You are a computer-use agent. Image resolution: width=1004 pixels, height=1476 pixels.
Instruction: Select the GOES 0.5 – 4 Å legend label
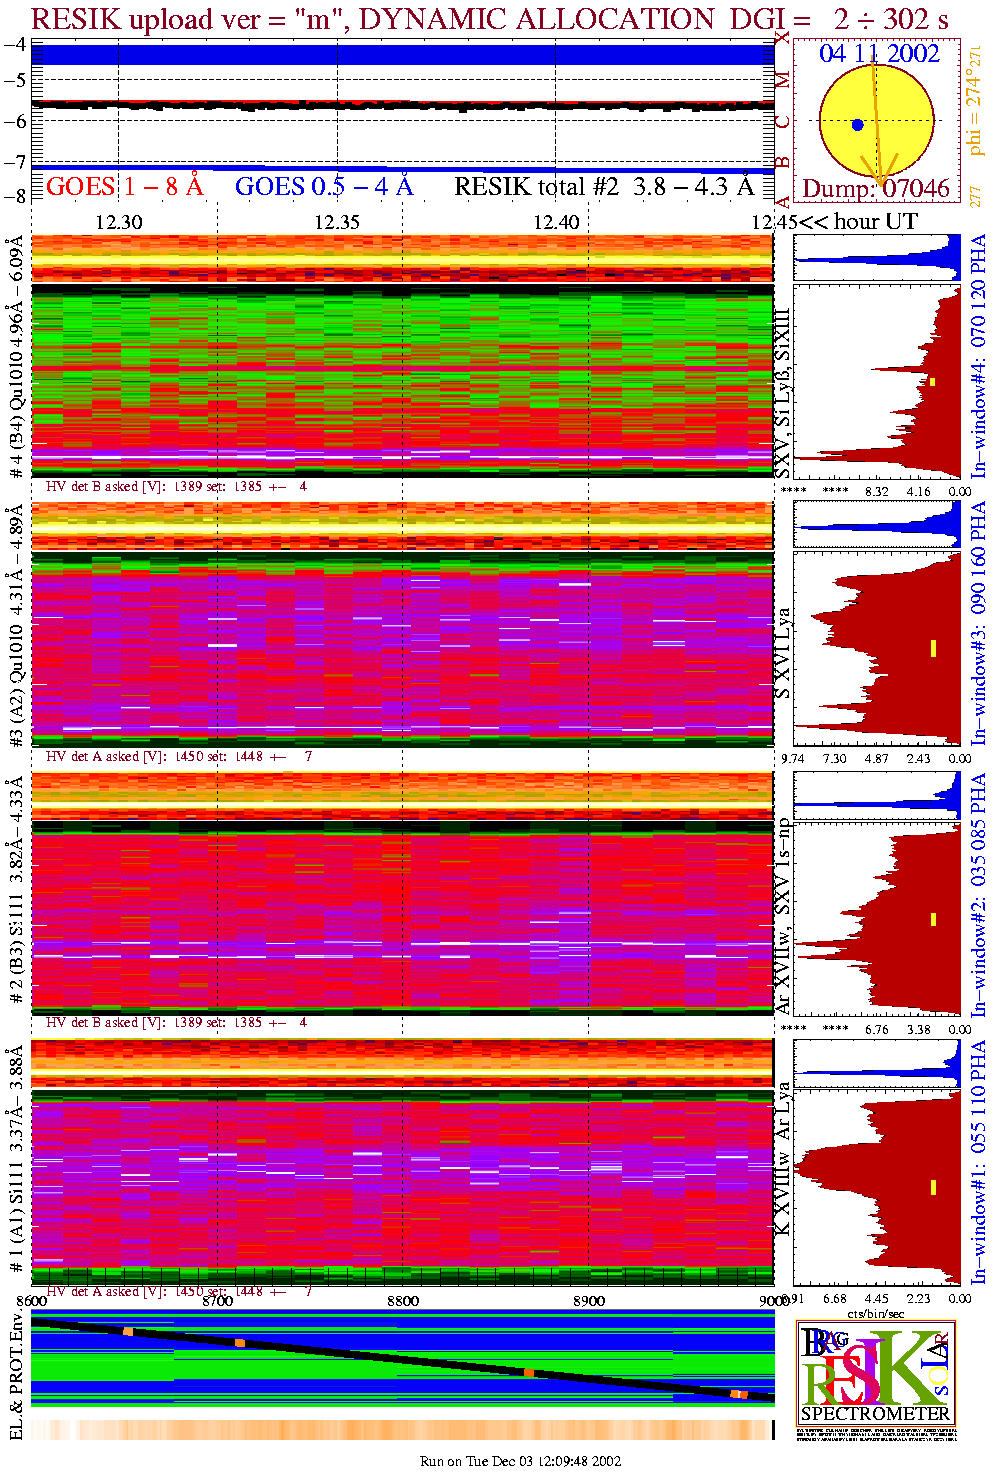coord(324,187)
